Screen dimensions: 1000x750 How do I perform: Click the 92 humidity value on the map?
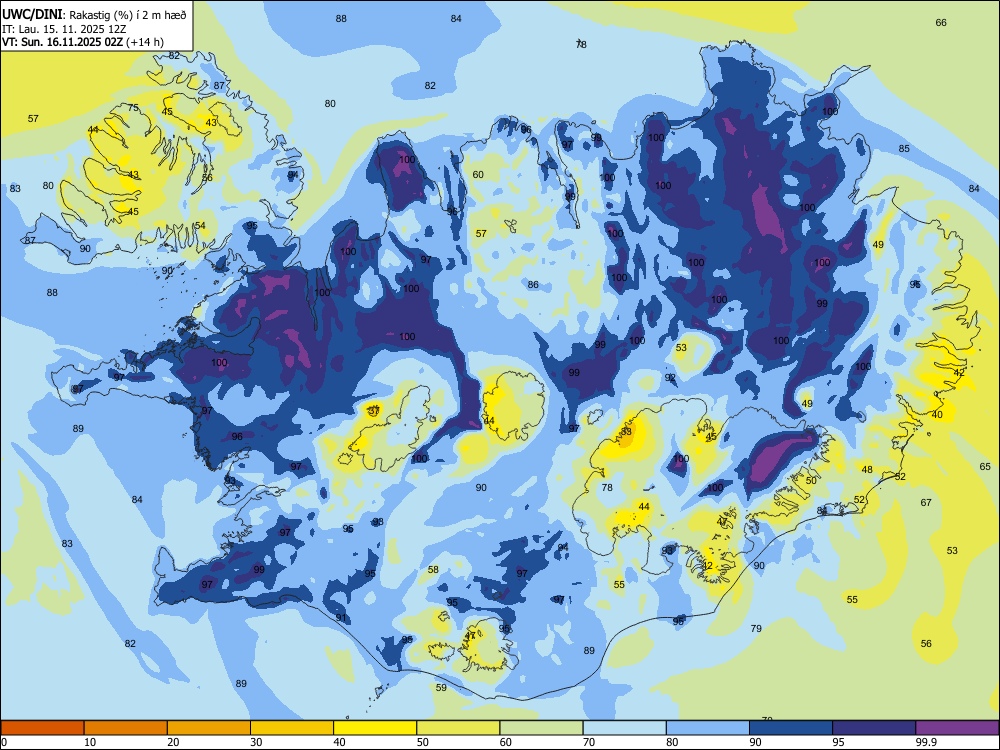click(670, 378)
